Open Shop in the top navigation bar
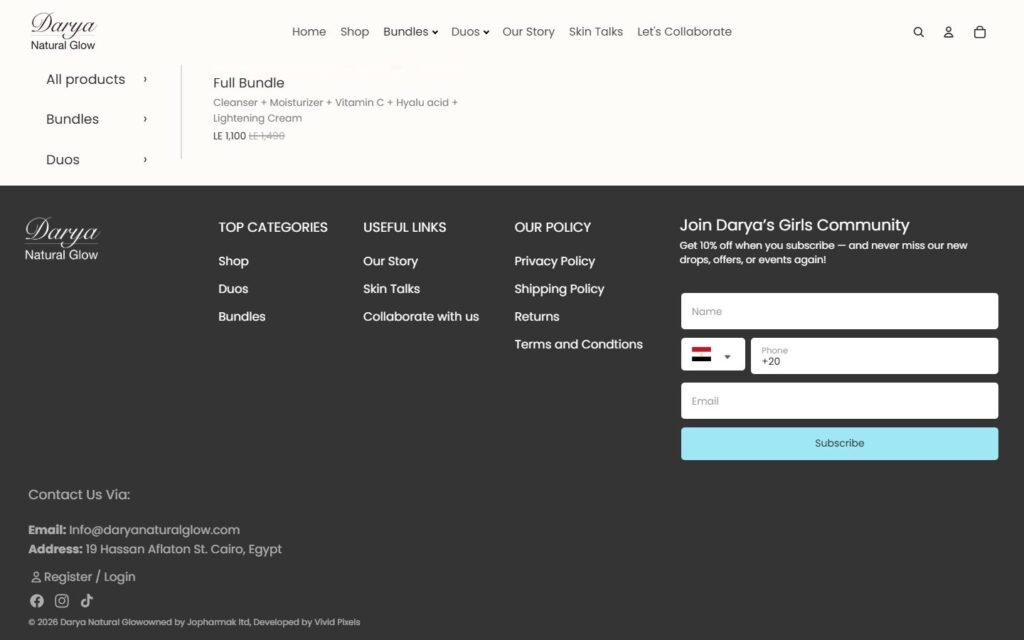This screenshot has height=640, width=1024. coord(355,31)
